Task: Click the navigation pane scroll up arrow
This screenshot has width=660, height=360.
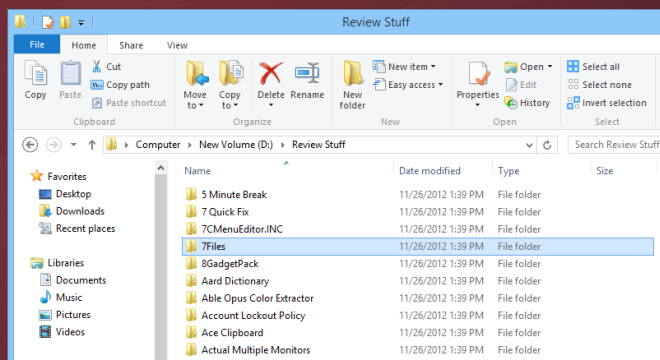Action: [161, 168]
